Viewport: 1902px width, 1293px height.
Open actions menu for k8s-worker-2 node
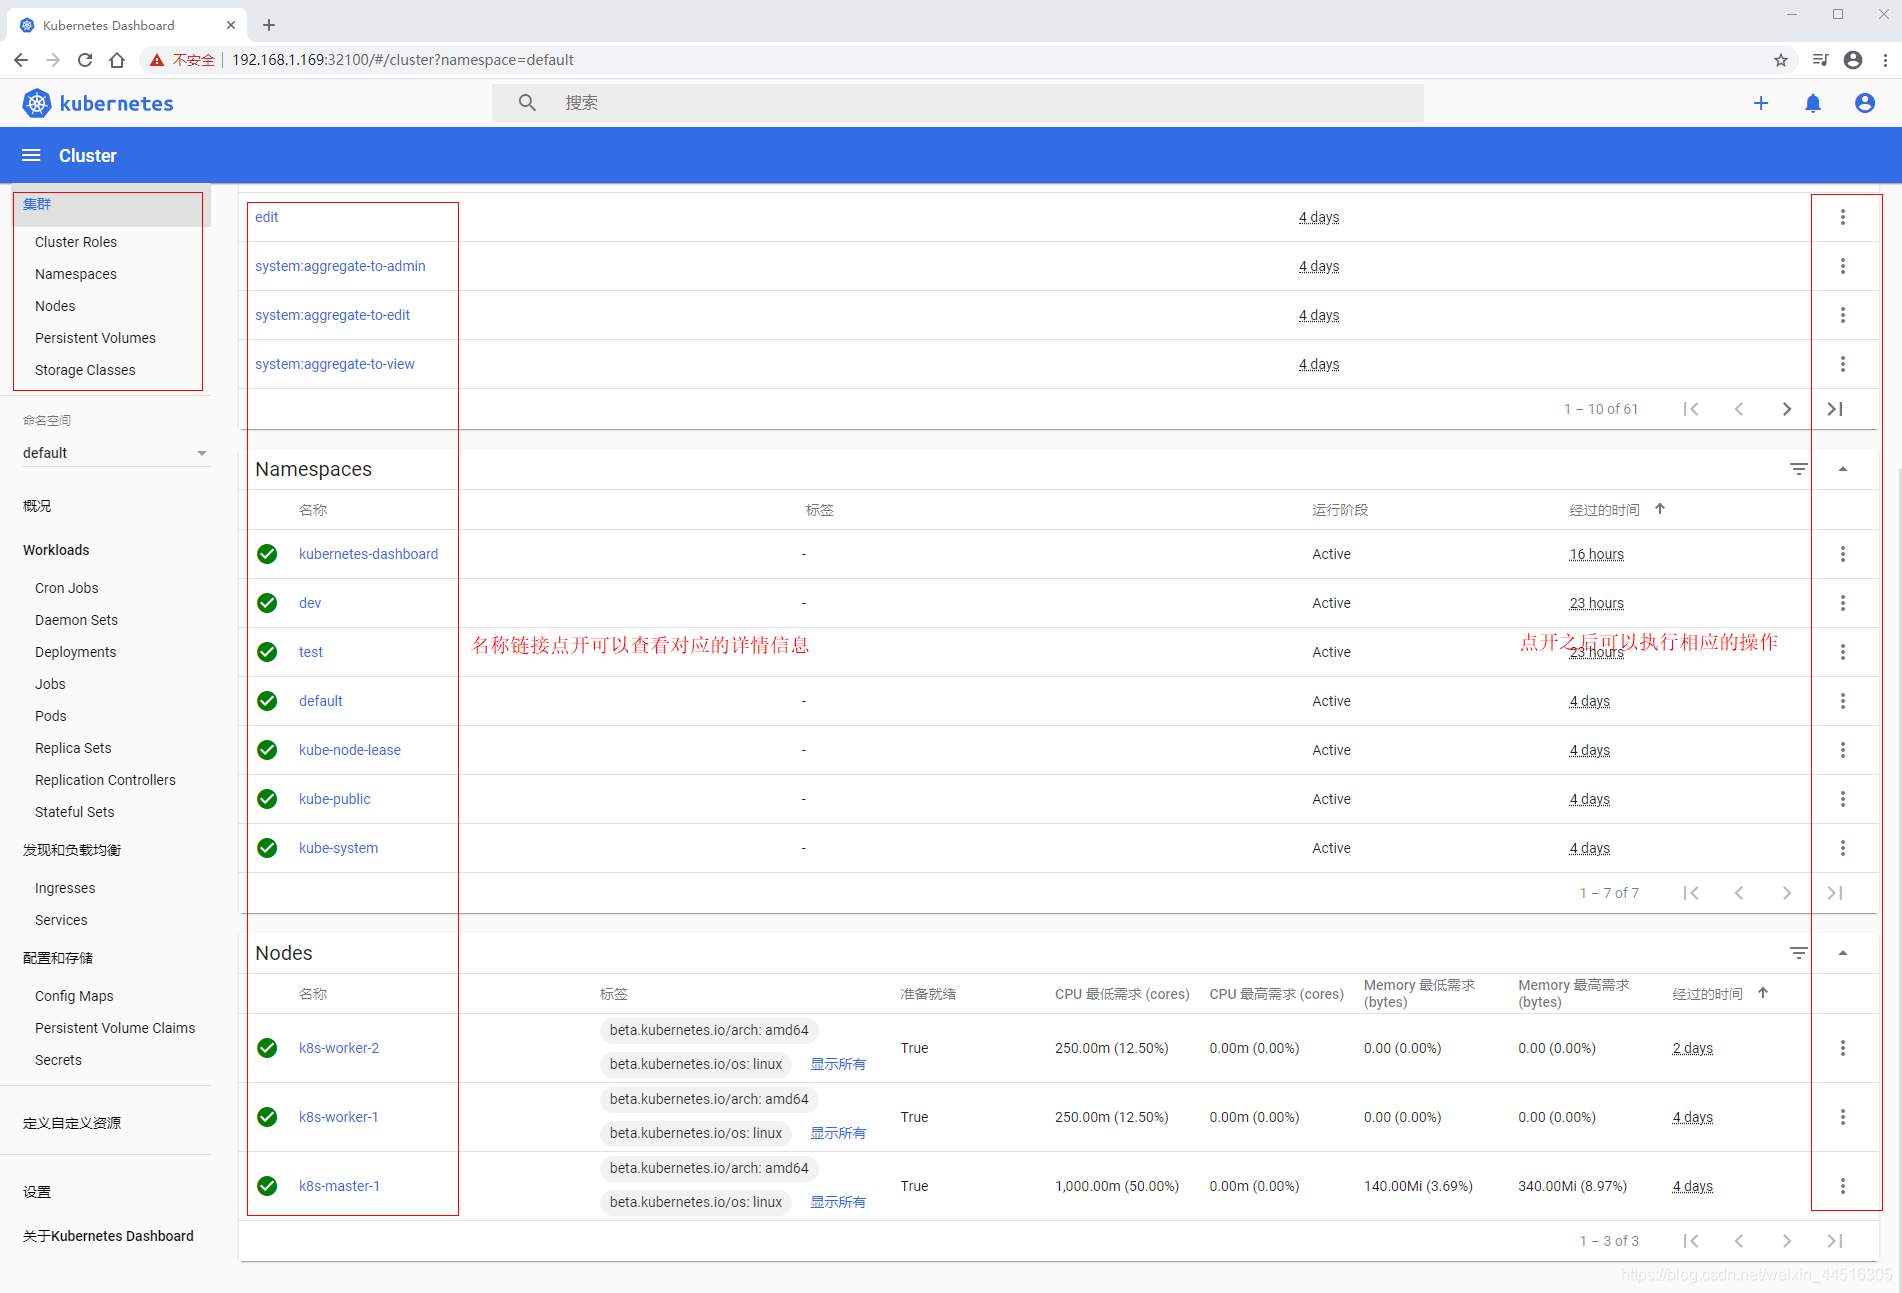(1843, 1048)
